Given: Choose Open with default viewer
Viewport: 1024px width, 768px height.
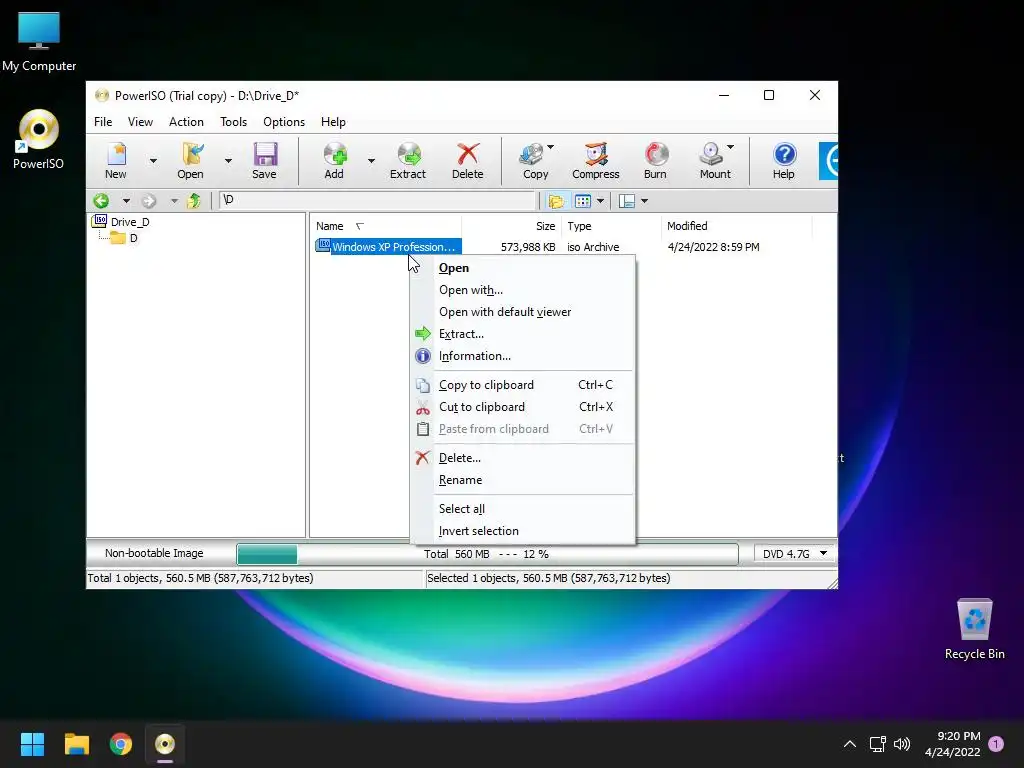Looking at the screenshot, I should [522, 312].
